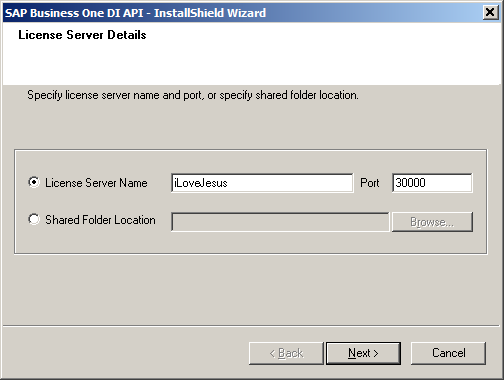
Task: Click the License Server Name input field
Action: click(262, 183)
